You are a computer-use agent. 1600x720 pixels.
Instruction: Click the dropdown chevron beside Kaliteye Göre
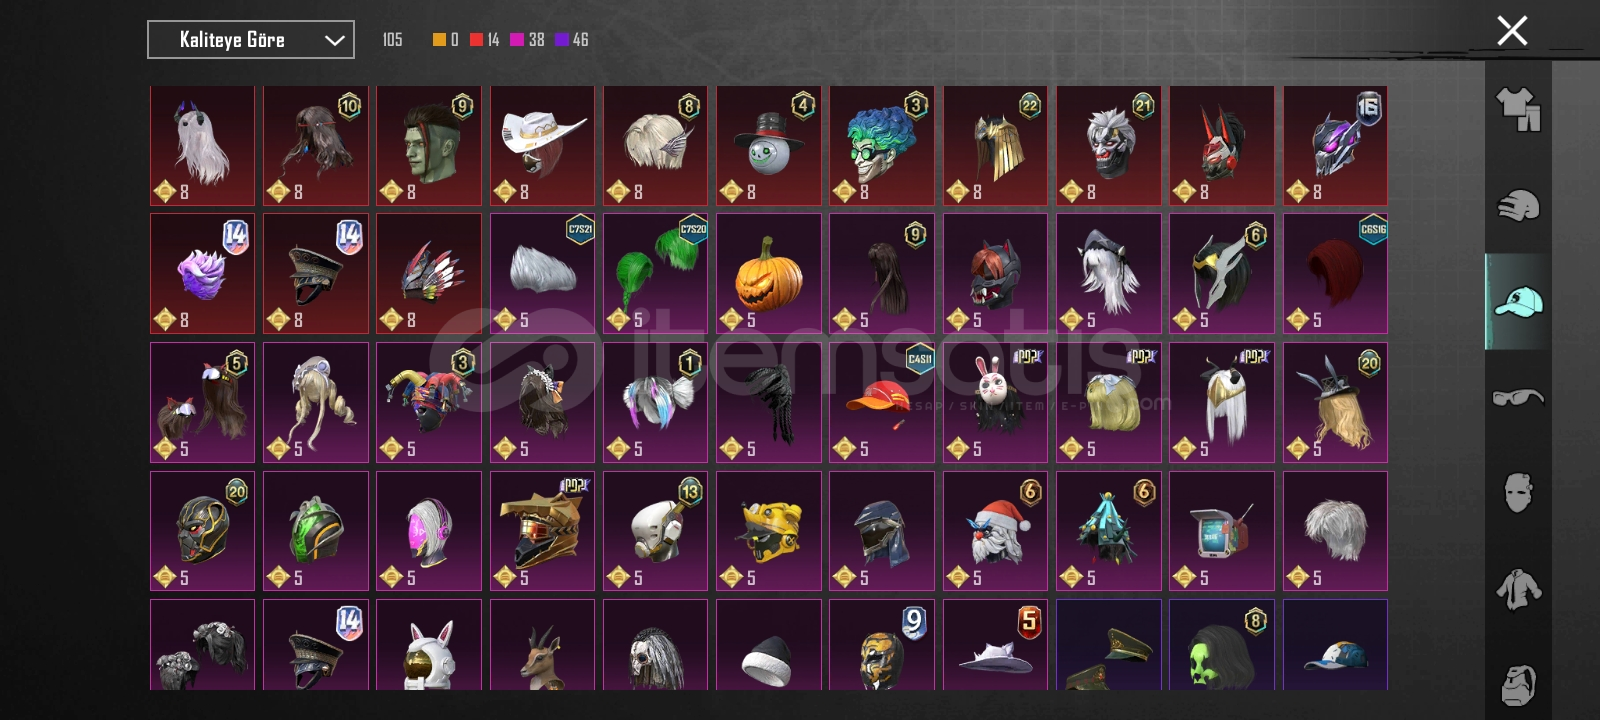pos(334,41)
